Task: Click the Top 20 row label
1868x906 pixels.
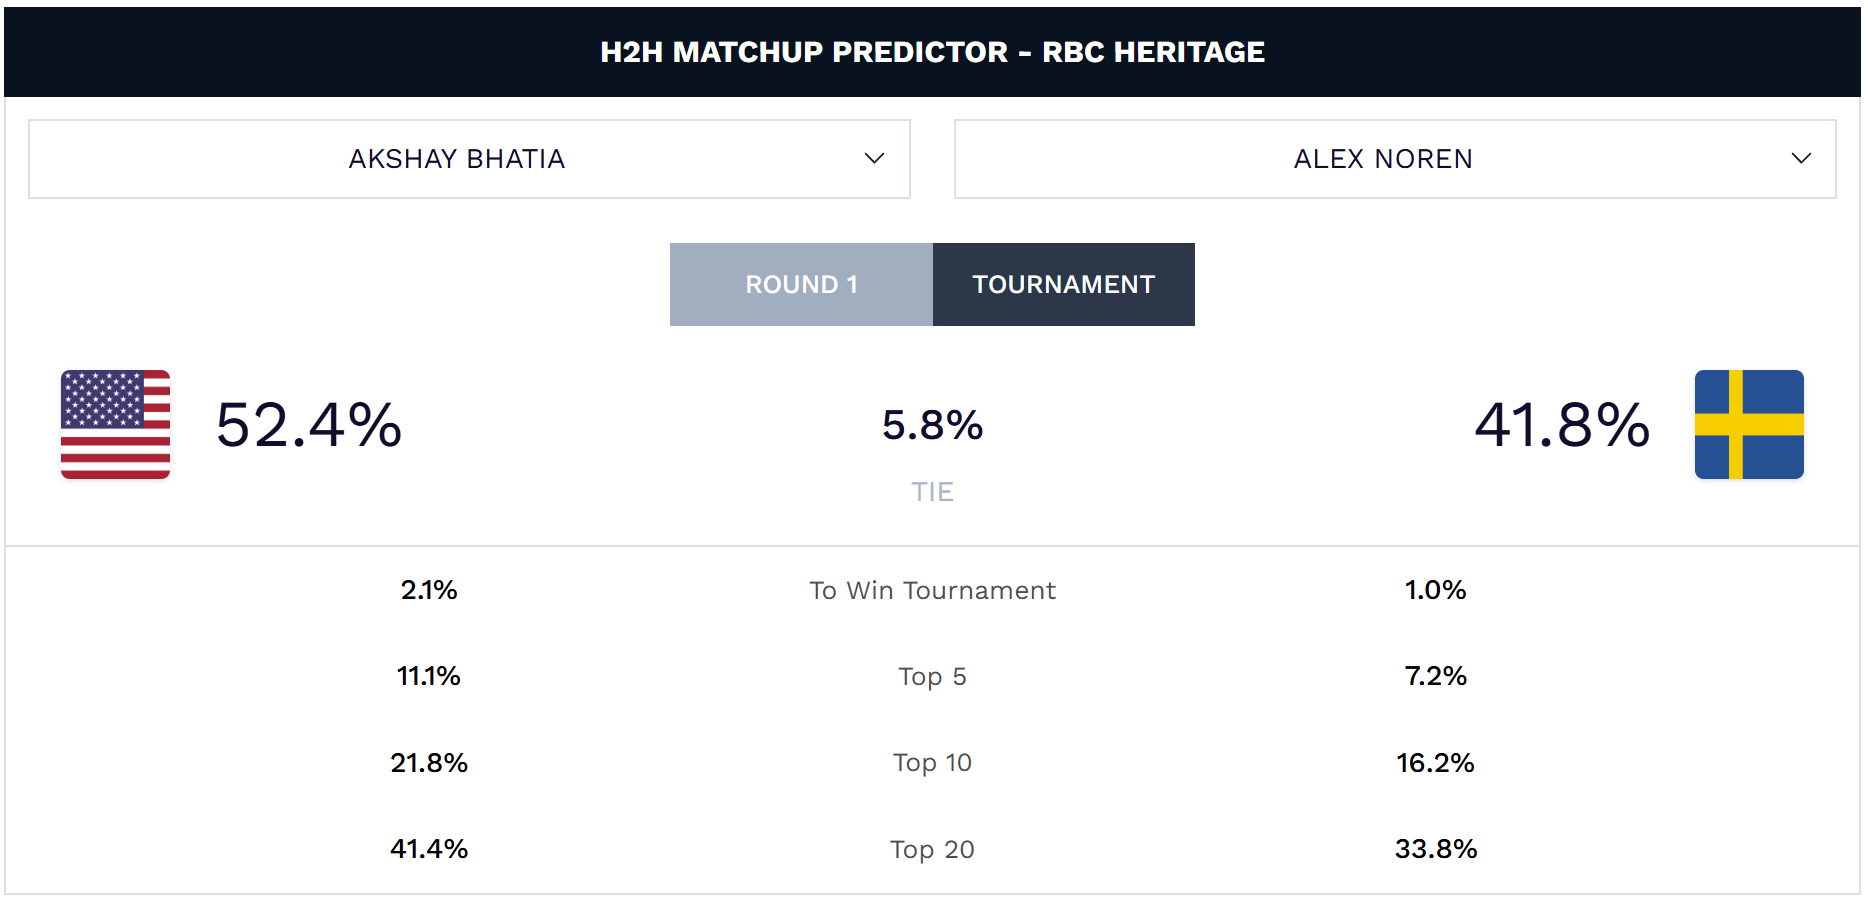Action: click(932, 849)
